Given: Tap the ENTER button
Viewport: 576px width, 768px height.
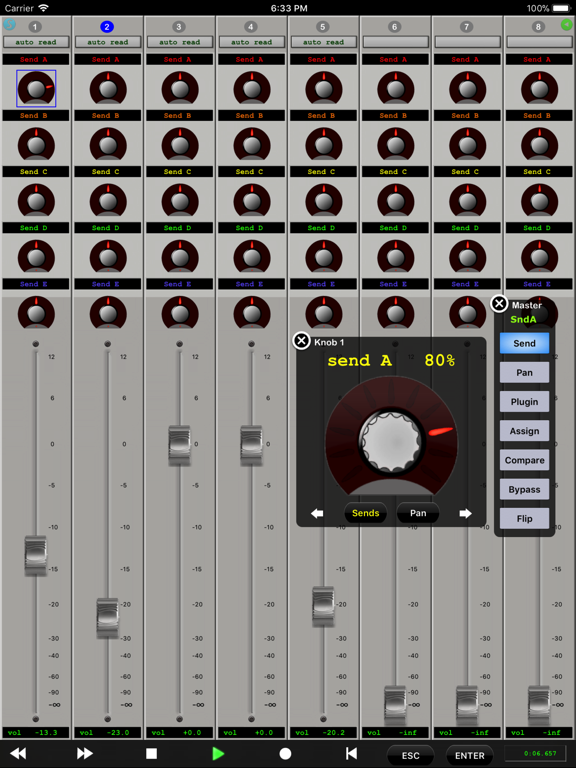Looking at the screenshot, I should click(470, 756).
